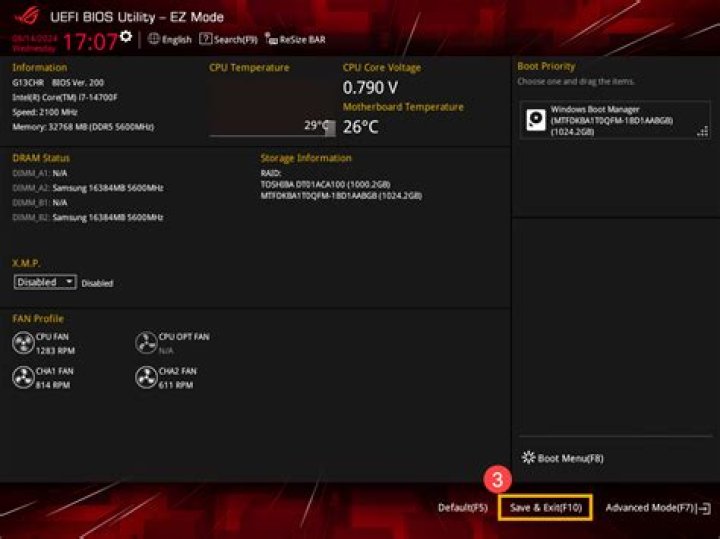The image size is (720, 539).
Task: Click the UEFI BIOS Utility title
Action: [x=137, y=17]
